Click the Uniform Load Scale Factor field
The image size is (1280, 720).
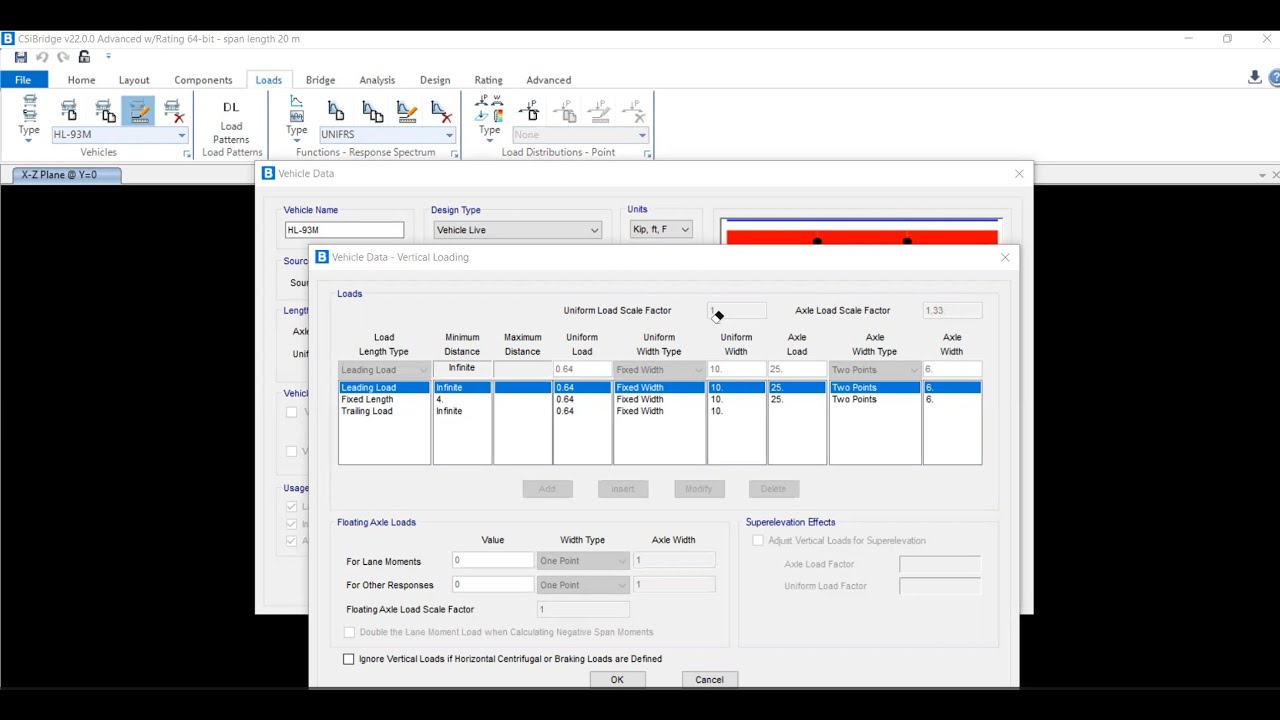(x=737, y=311)
